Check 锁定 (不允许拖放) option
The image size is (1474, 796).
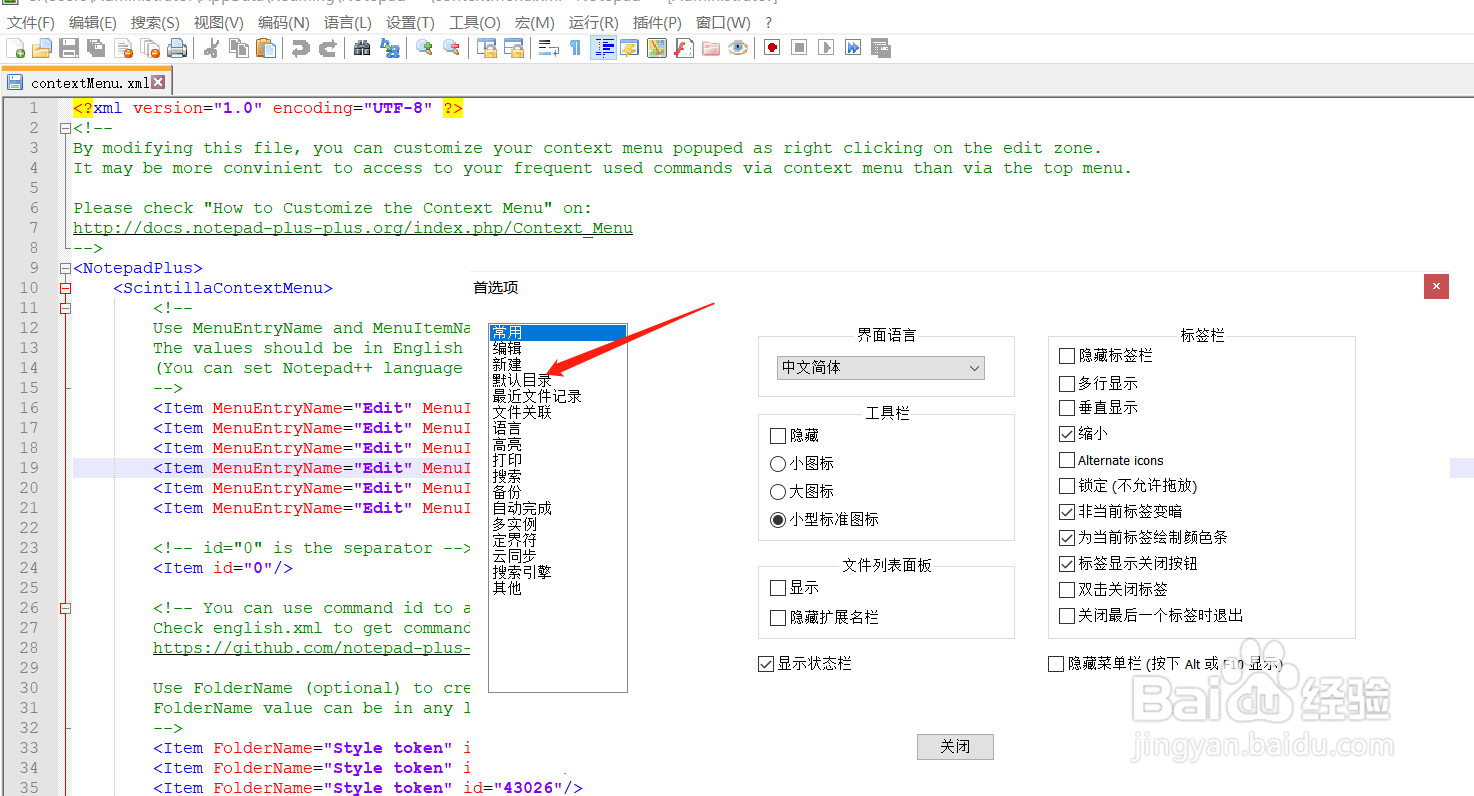[1067, 486]
